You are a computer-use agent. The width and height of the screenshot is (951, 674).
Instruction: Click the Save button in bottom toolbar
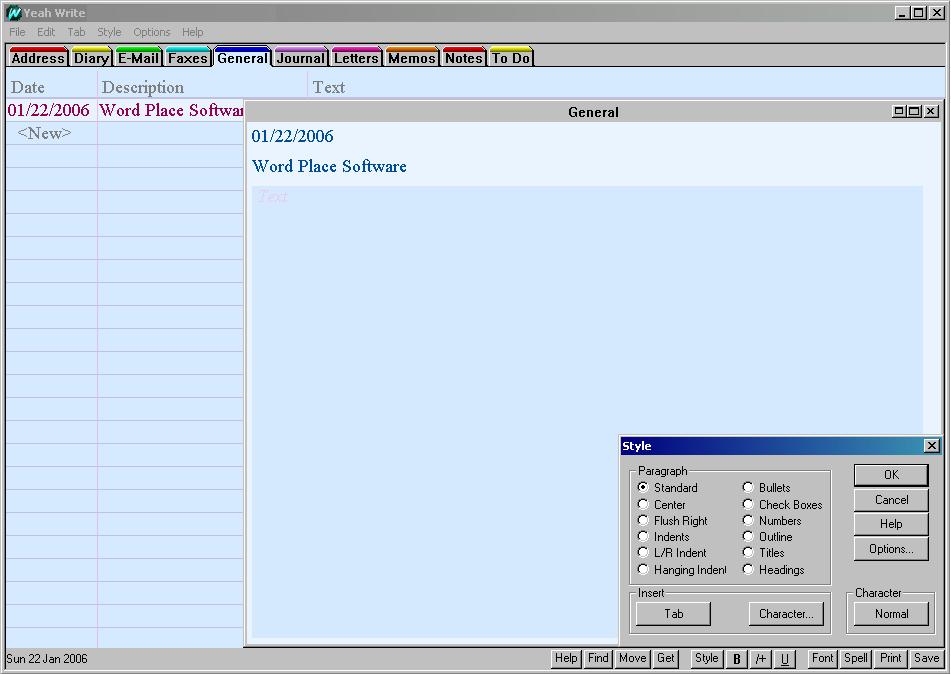926,658
